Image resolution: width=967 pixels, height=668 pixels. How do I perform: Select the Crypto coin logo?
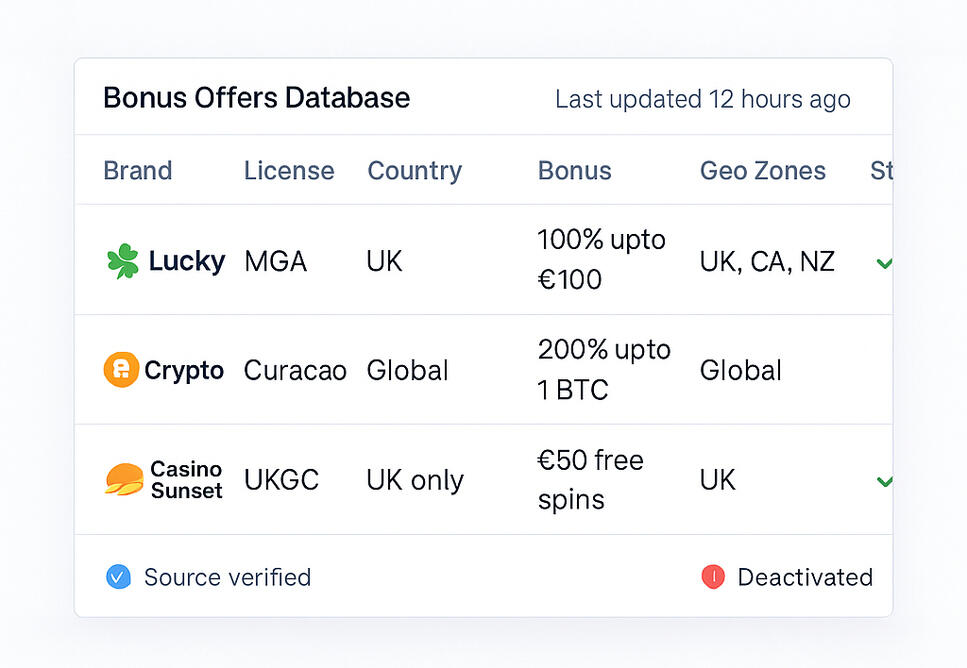point(124,369)
